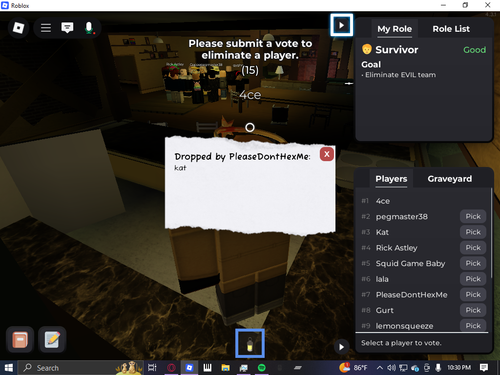Open the volume speaker tray icon
Image resolution: width=500 pixels, height=375 pixels.
[391, 368]
